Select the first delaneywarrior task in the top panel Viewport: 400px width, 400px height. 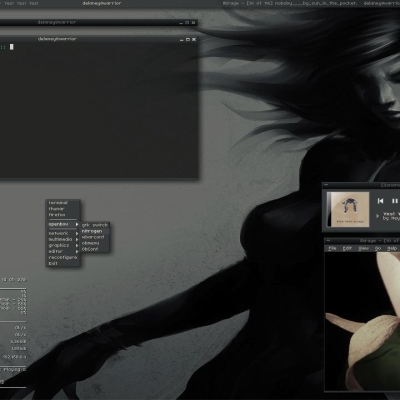[102, 3]
